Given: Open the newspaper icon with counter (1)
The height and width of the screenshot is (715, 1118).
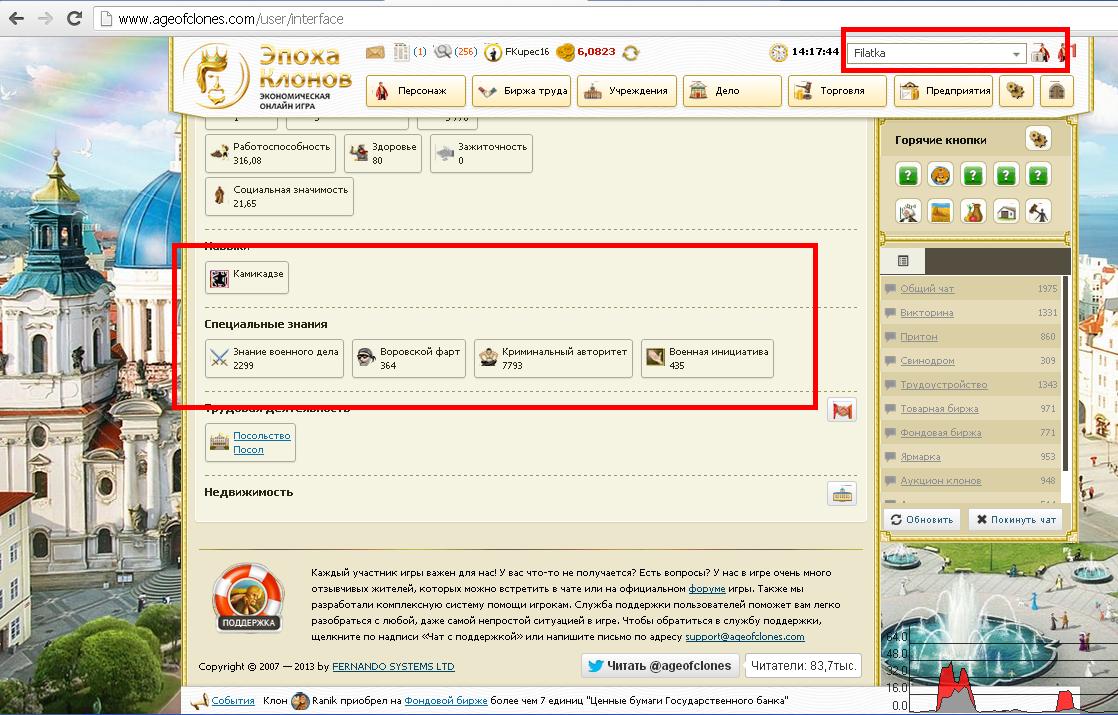Looking at the screenshot, I should pos(401,52).
